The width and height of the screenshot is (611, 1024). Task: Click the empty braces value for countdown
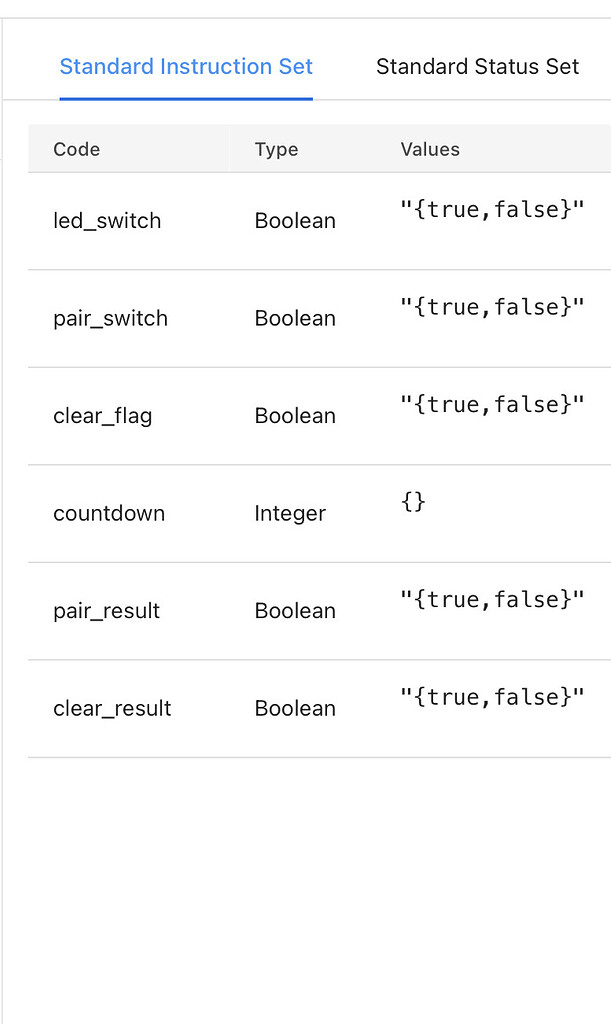(x=411, y=502)
